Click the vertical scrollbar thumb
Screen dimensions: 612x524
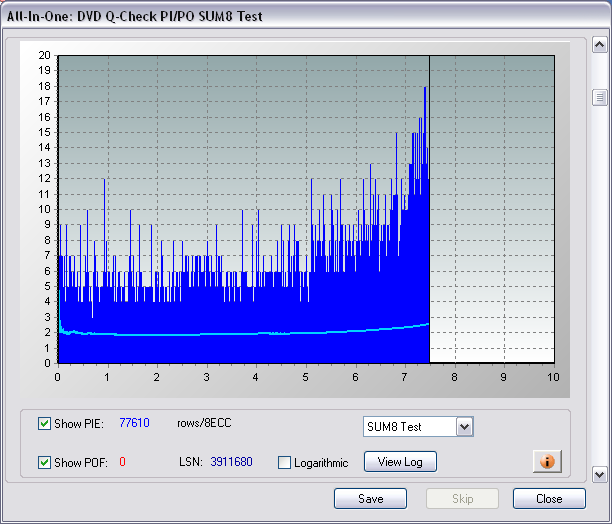coord(600,97)
